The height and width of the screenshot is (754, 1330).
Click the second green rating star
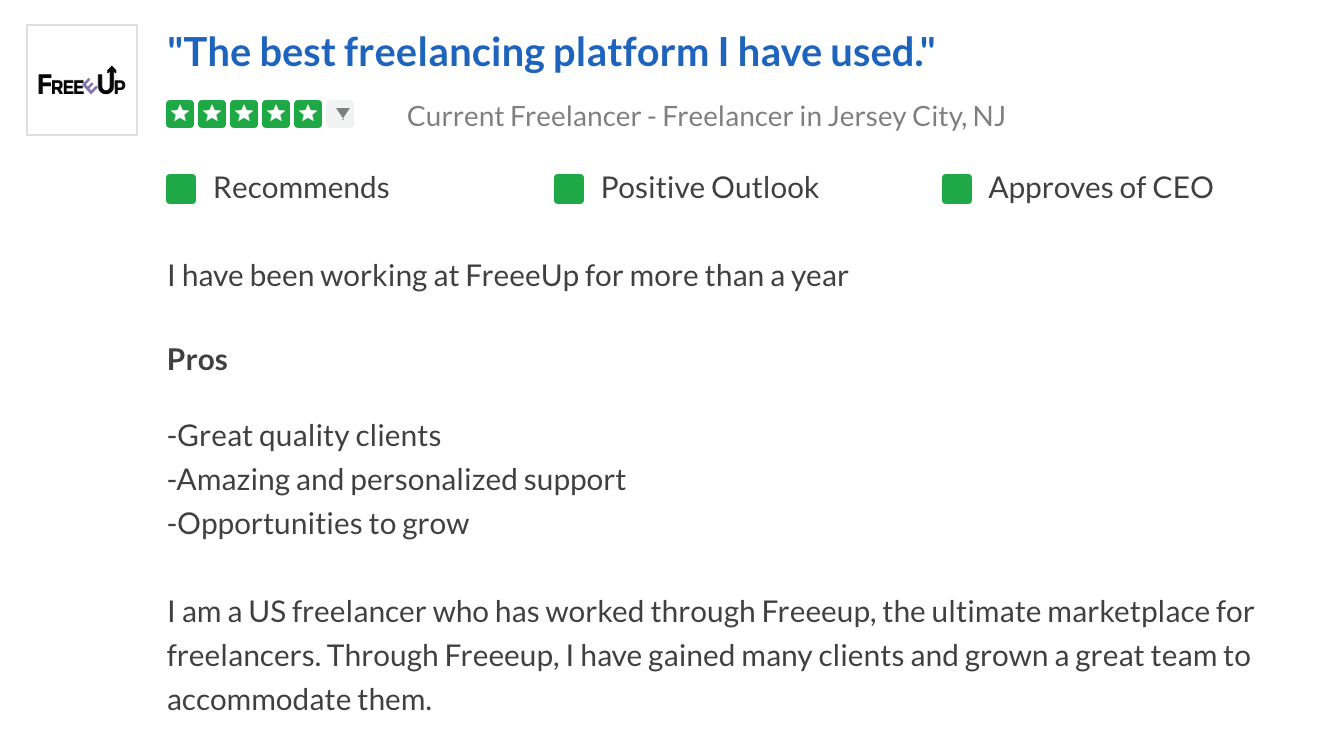(x=211, y=114)
